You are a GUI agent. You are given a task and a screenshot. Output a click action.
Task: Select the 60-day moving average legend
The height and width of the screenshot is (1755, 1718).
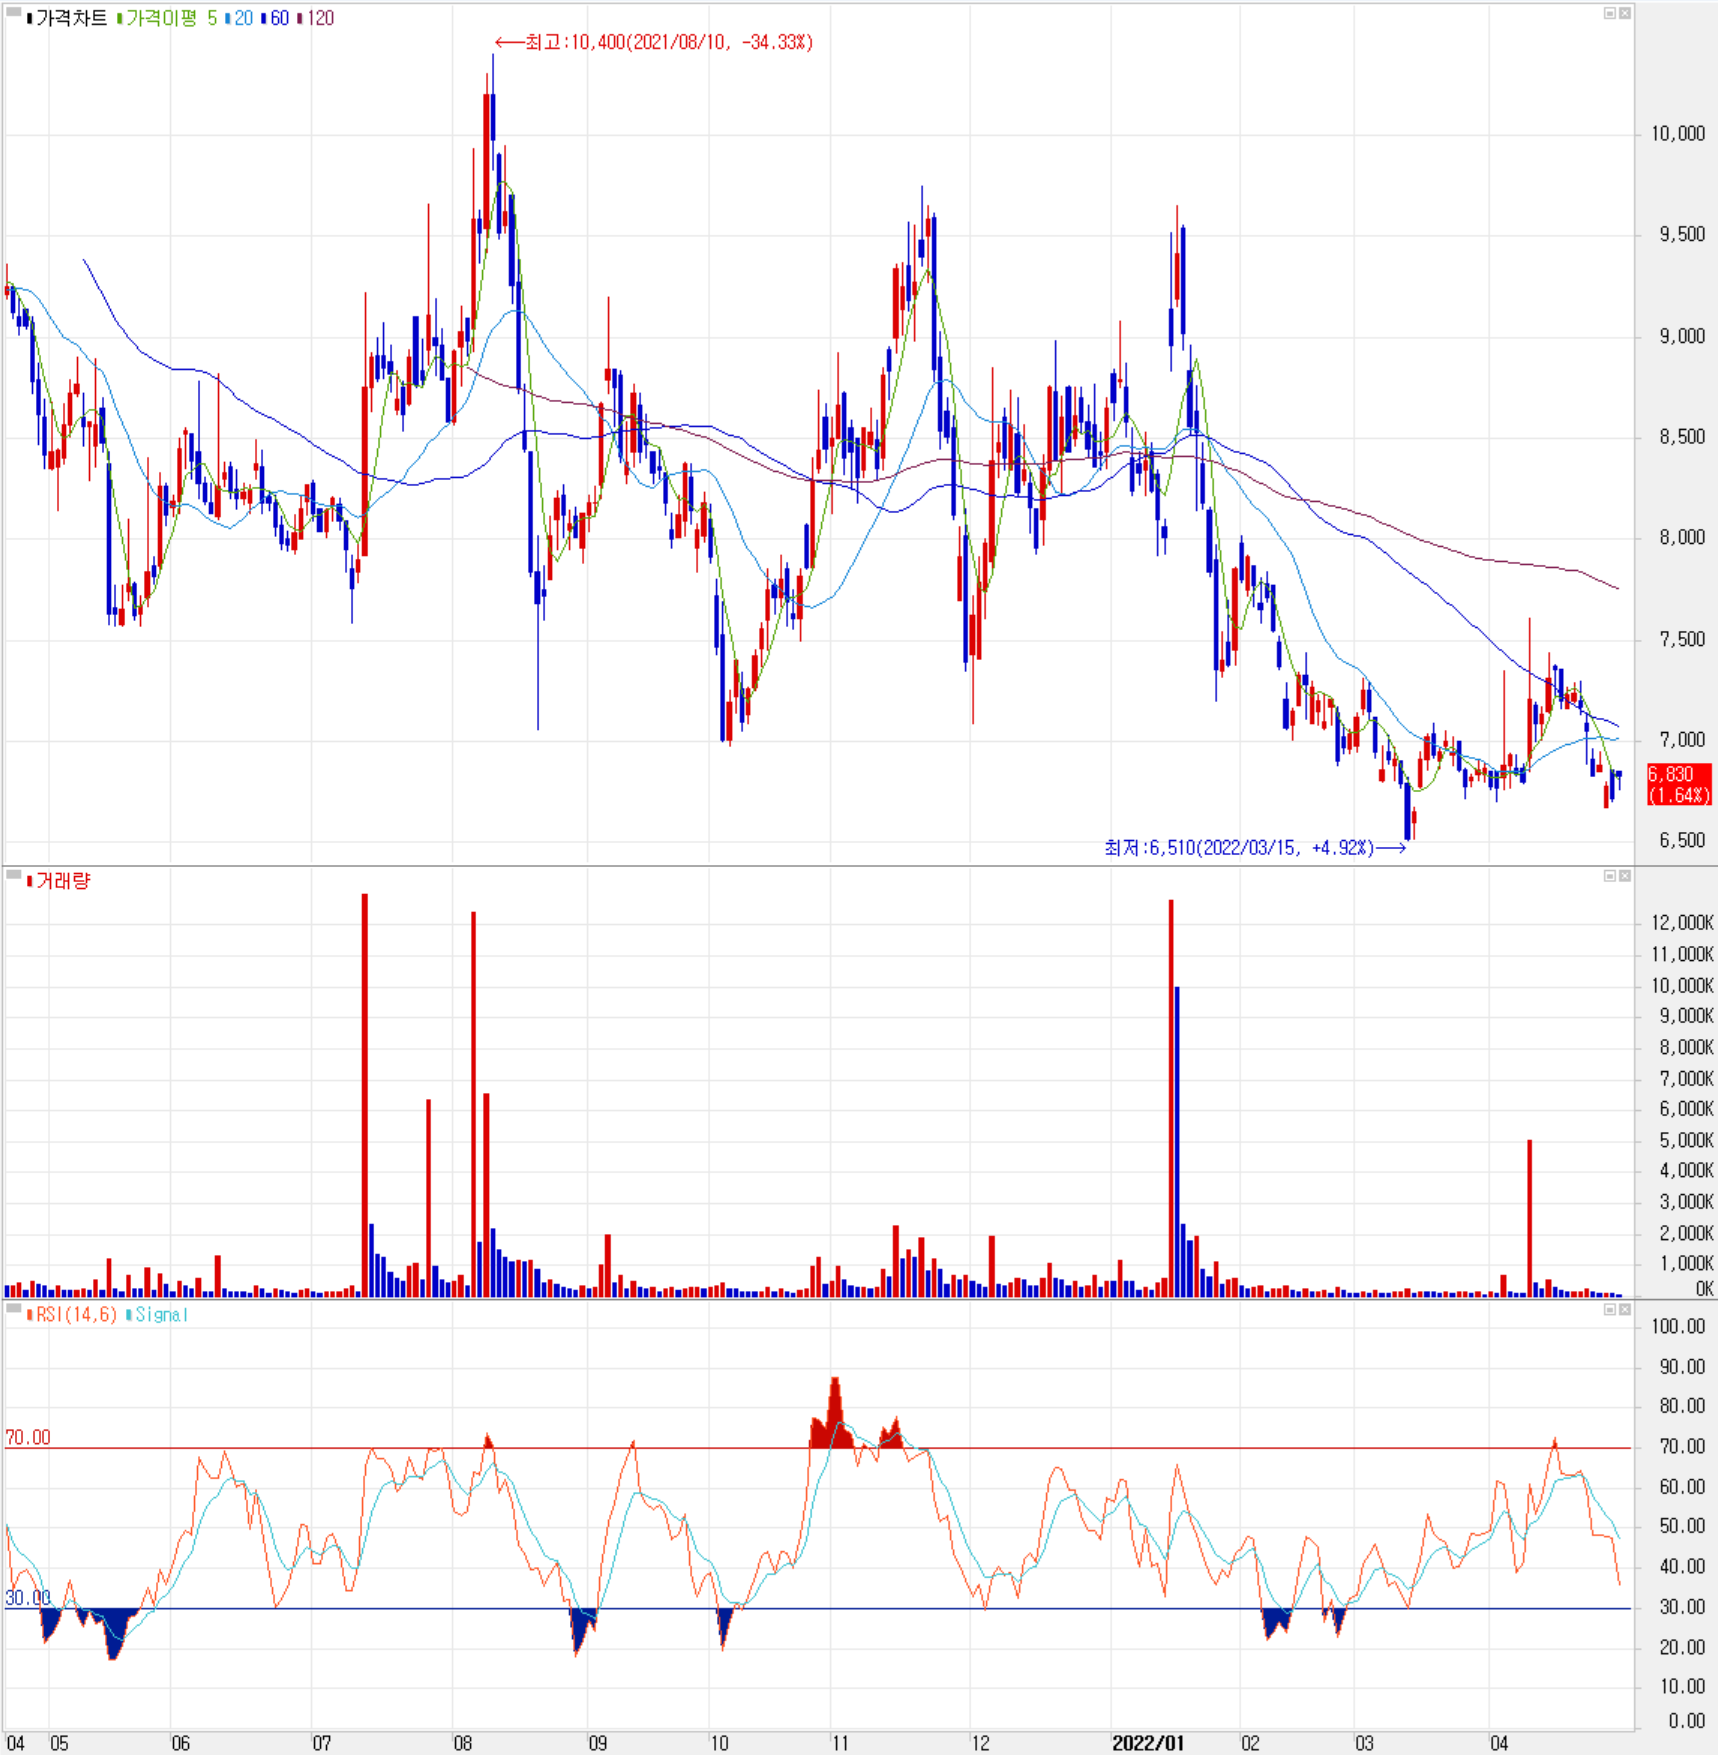click(x=275, y=18)
